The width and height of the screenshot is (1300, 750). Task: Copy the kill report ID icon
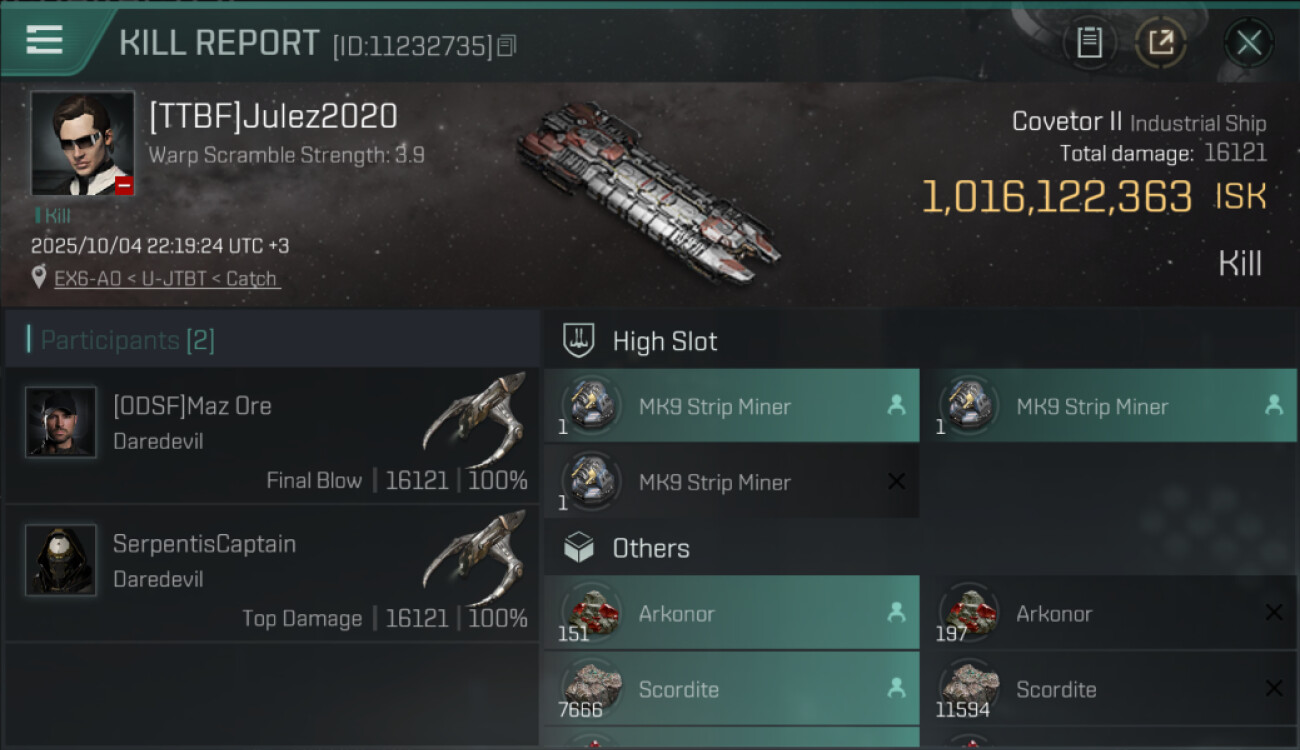[507, 46]
